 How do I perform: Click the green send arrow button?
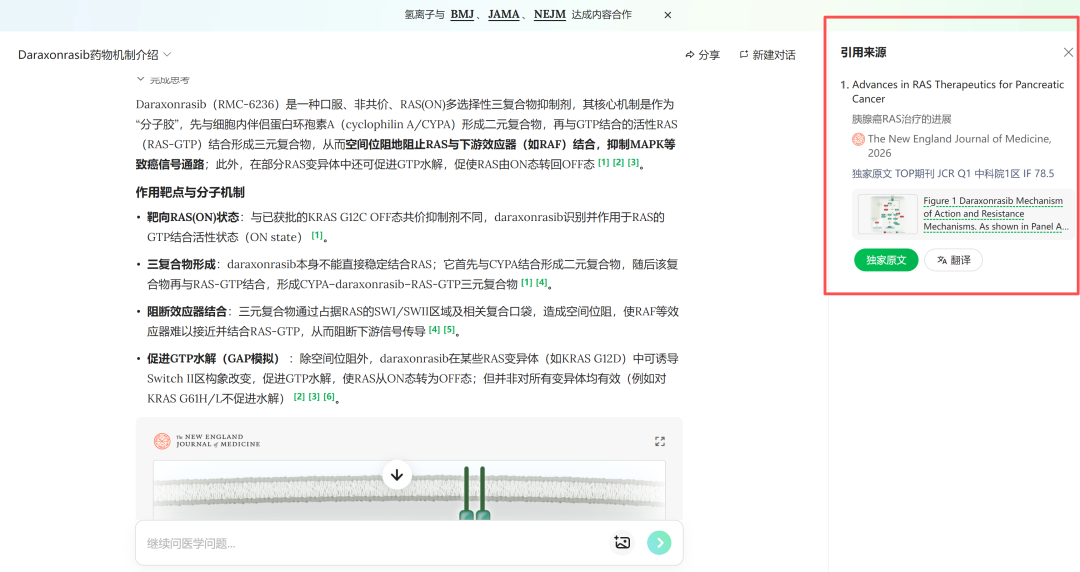pos(659,543)
